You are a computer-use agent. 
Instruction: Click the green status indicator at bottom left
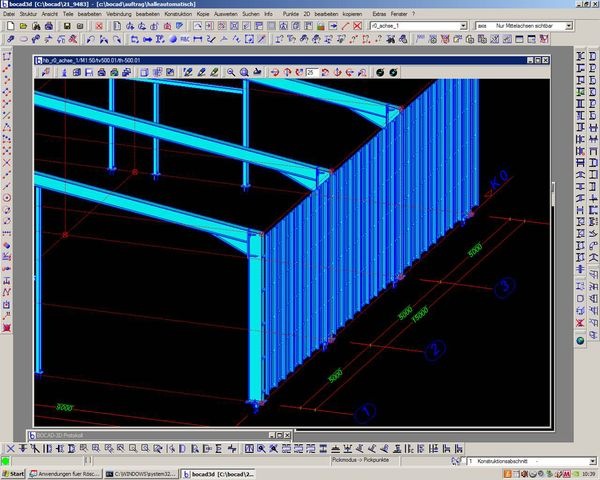coord(6,461)
